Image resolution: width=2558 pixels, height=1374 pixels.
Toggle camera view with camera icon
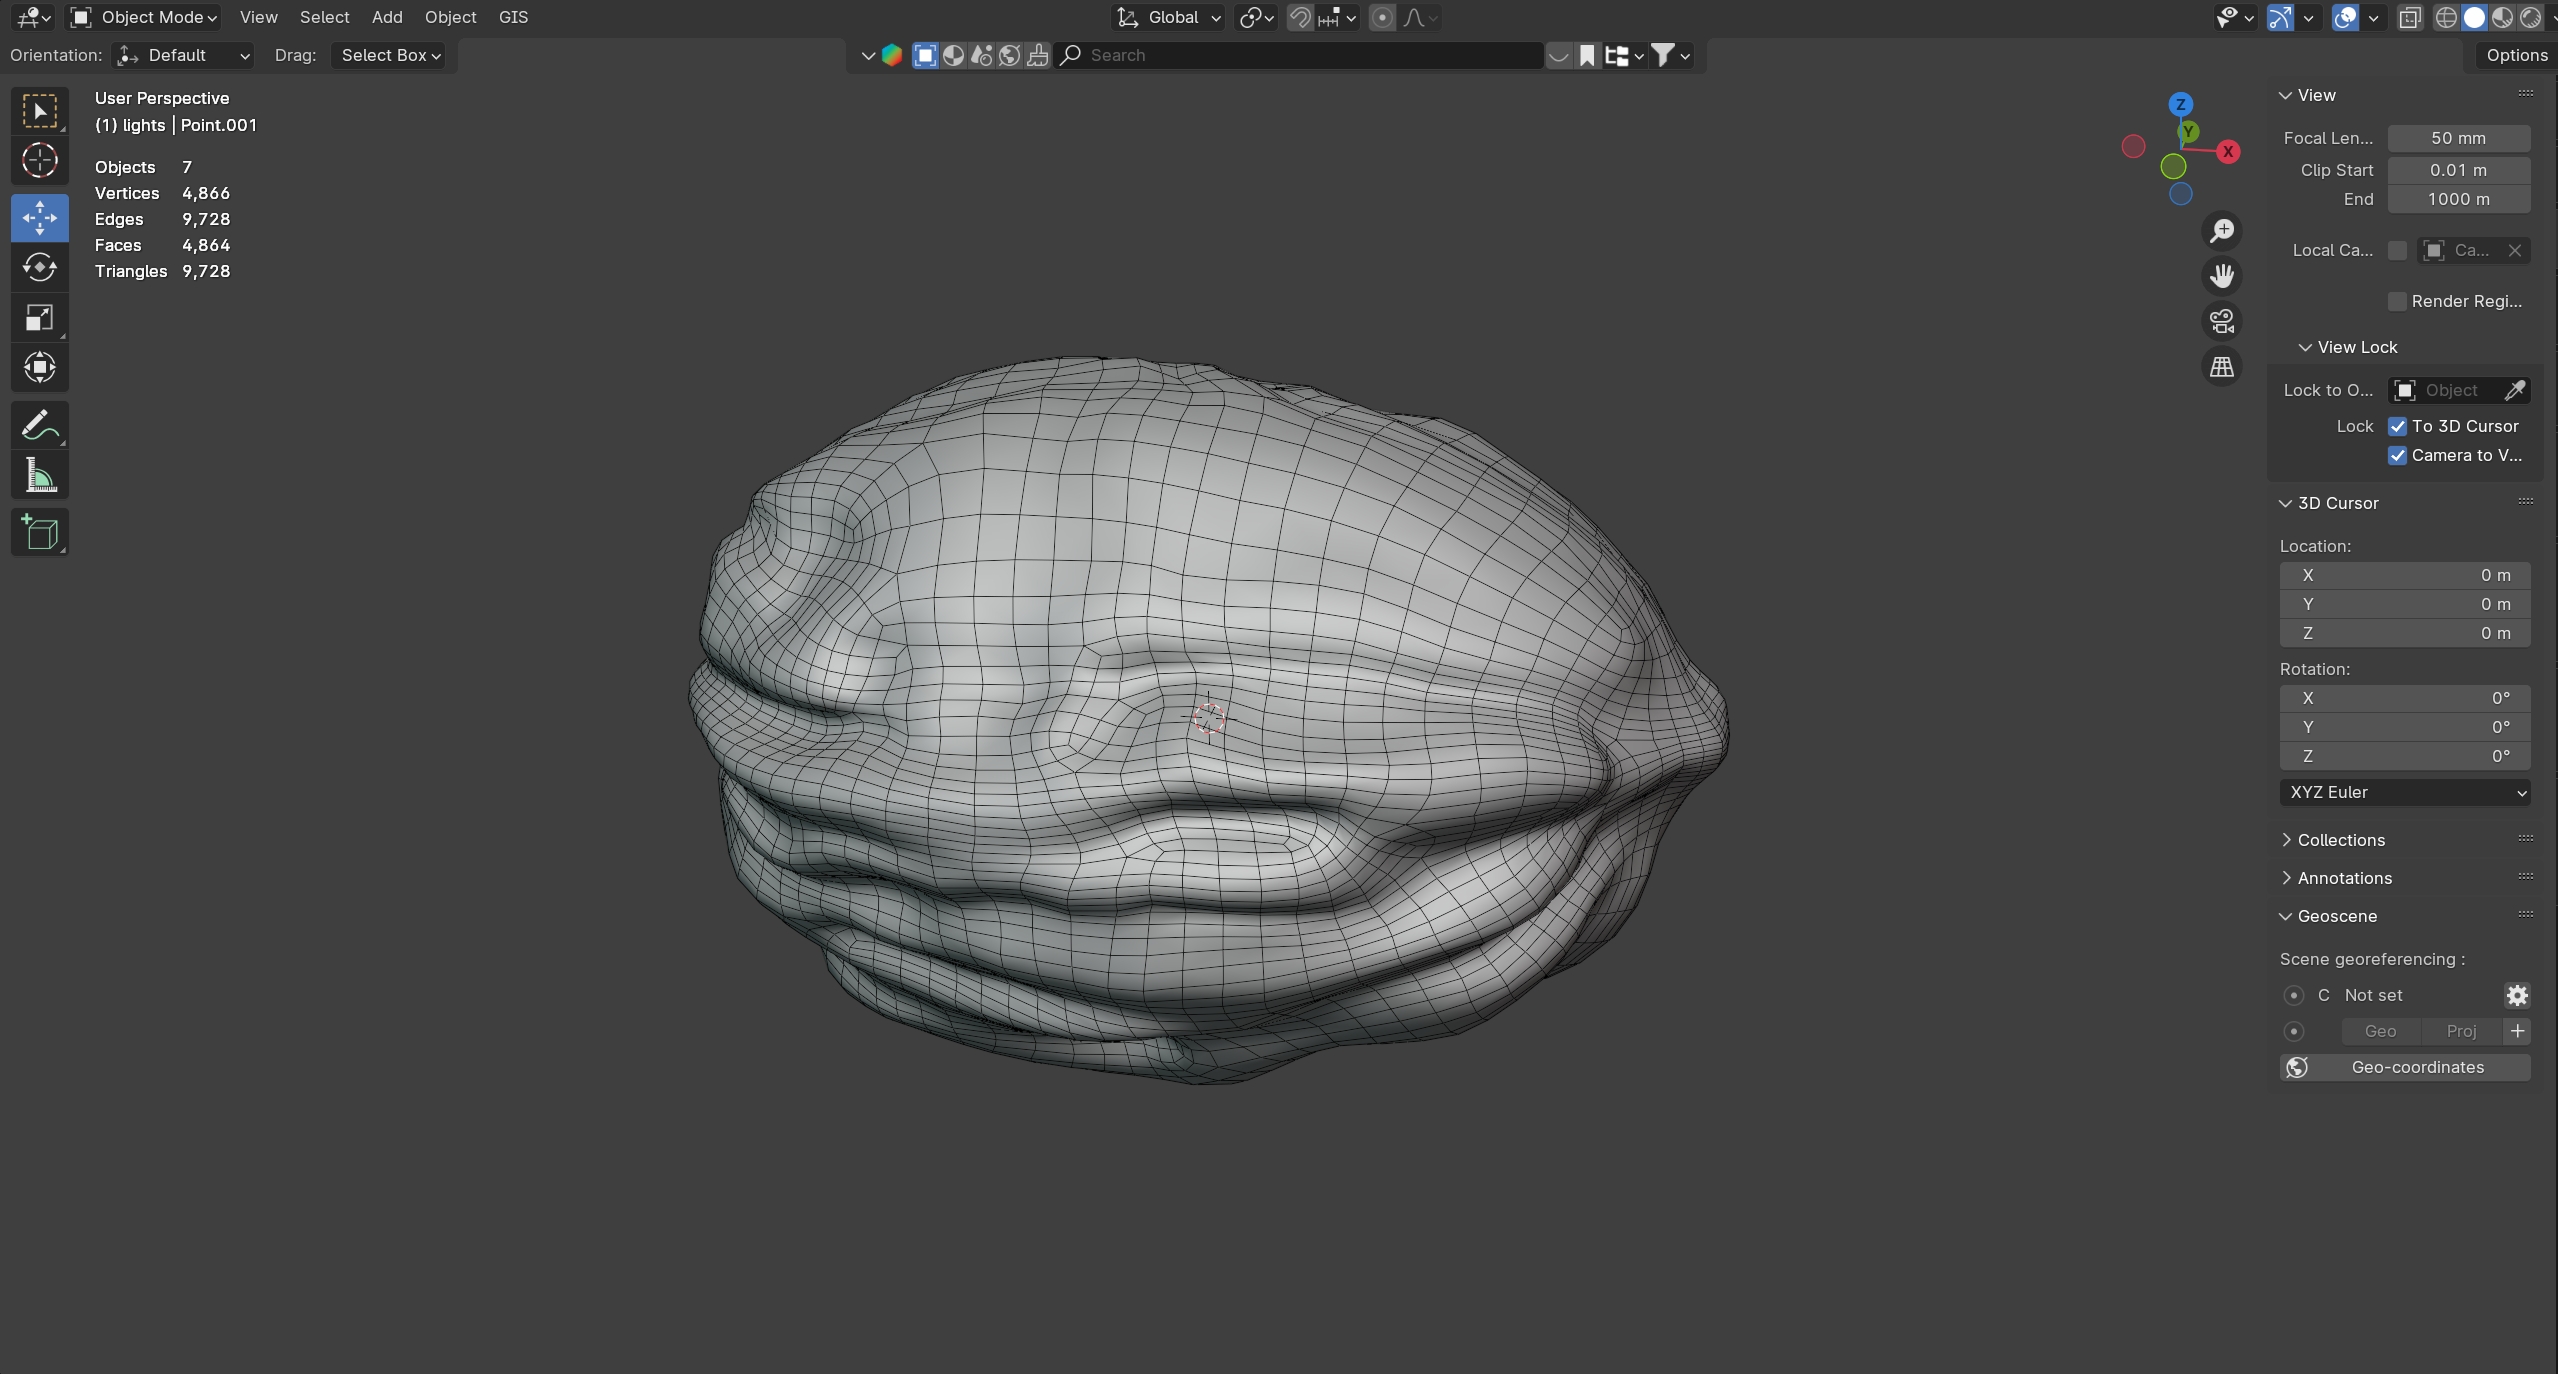coord(2221,321)
